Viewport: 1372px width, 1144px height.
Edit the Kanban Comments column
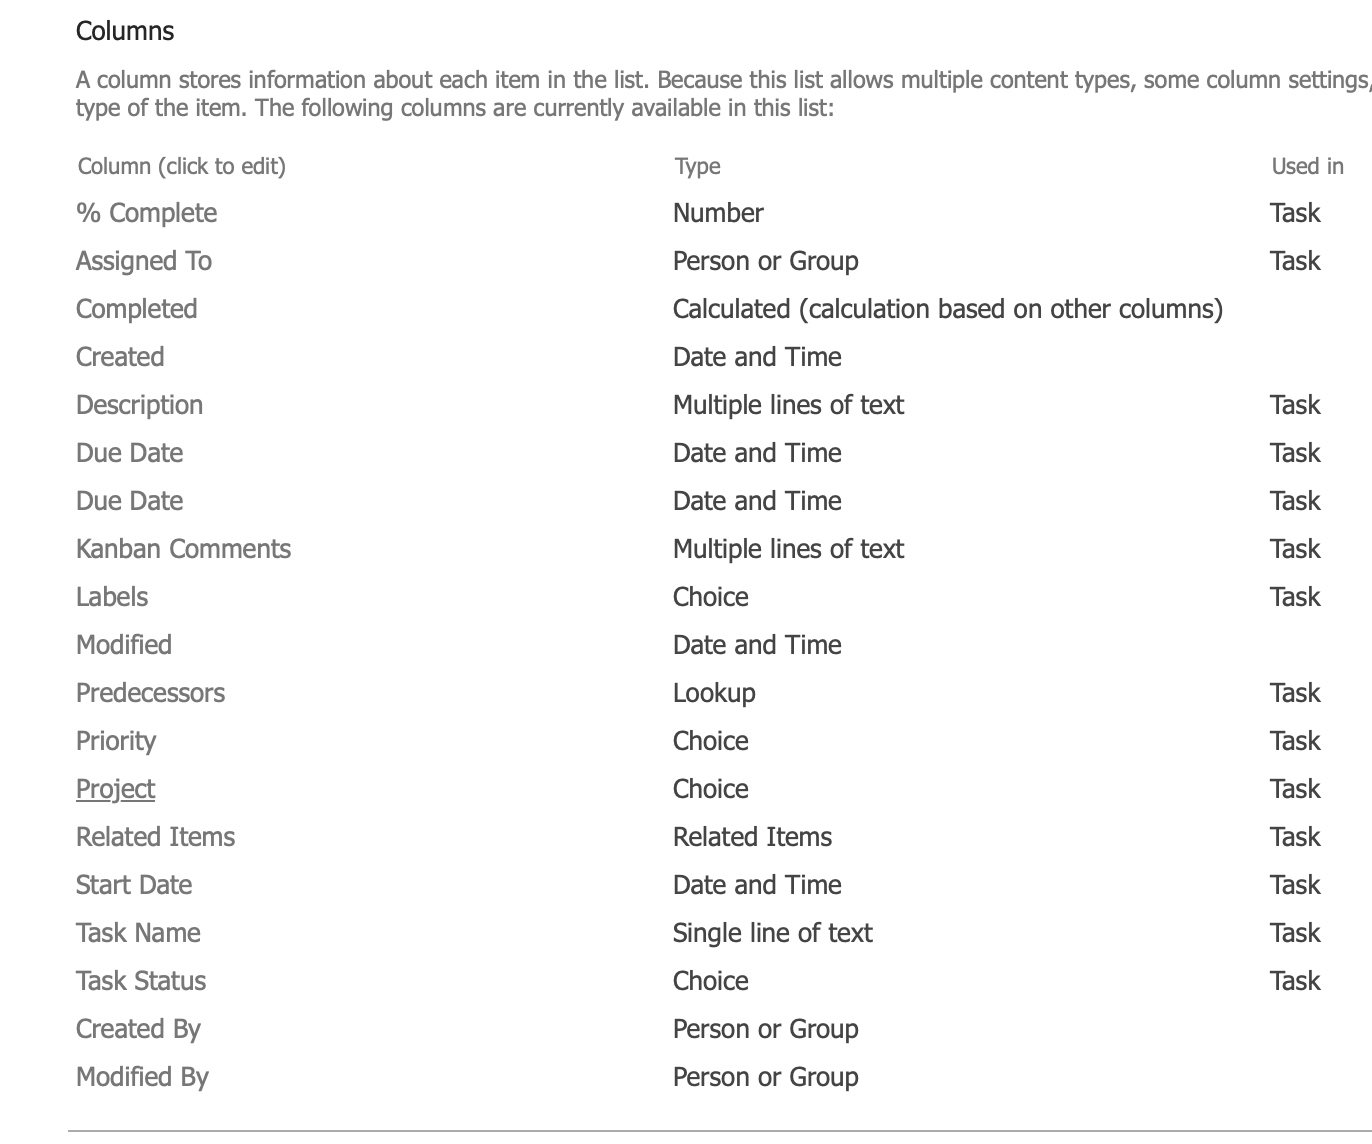pos(183,549)
